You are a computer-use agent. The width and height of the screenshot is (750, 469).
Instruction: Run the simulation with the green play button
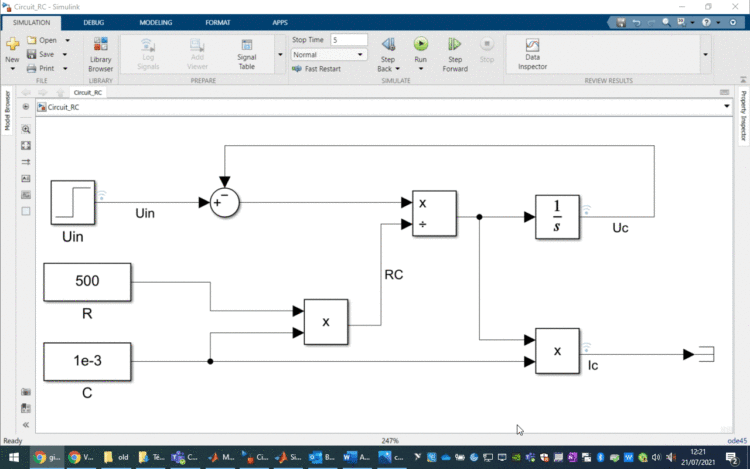(x=421, y=44)
